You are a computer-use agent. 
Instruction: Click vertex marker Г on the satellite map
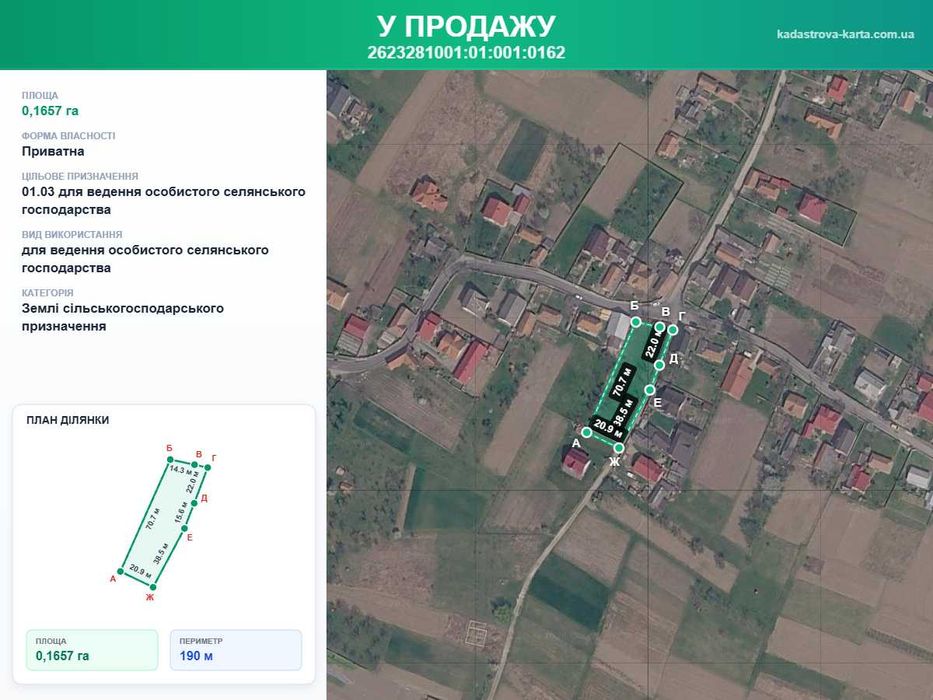[x=673, y=330]
